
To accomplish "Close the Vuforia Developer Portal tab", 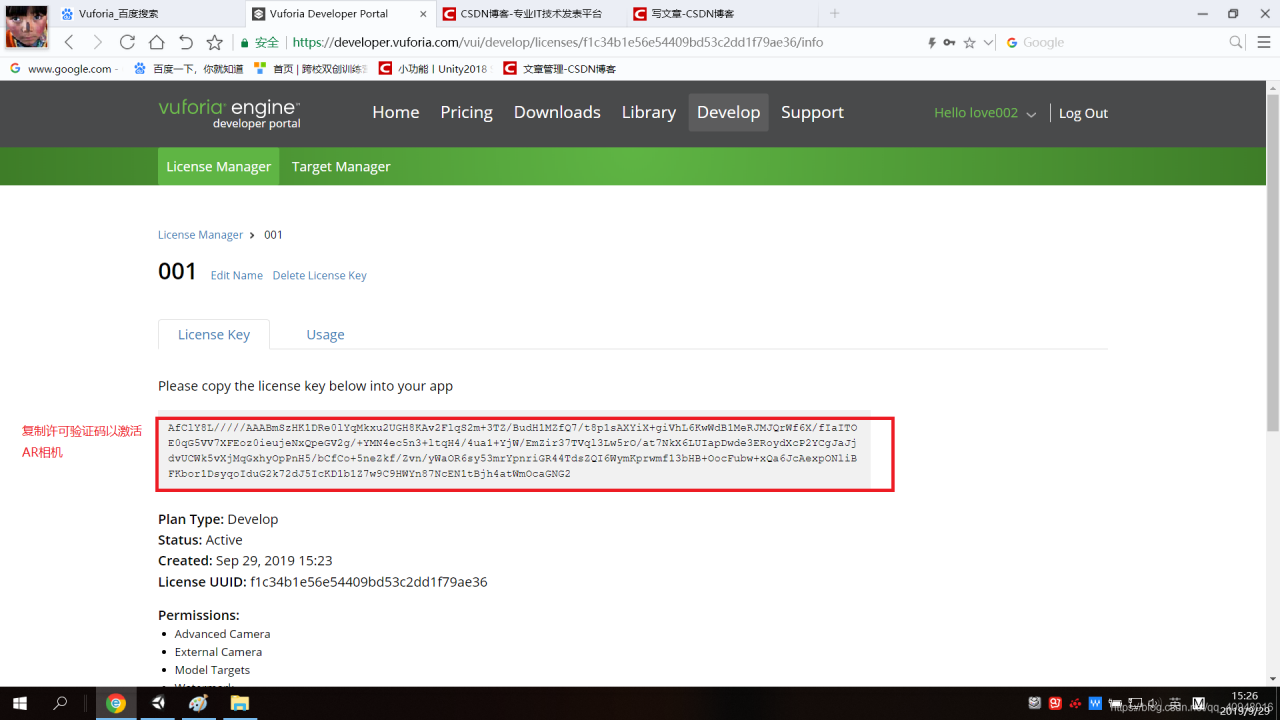I will click(424, 14).
